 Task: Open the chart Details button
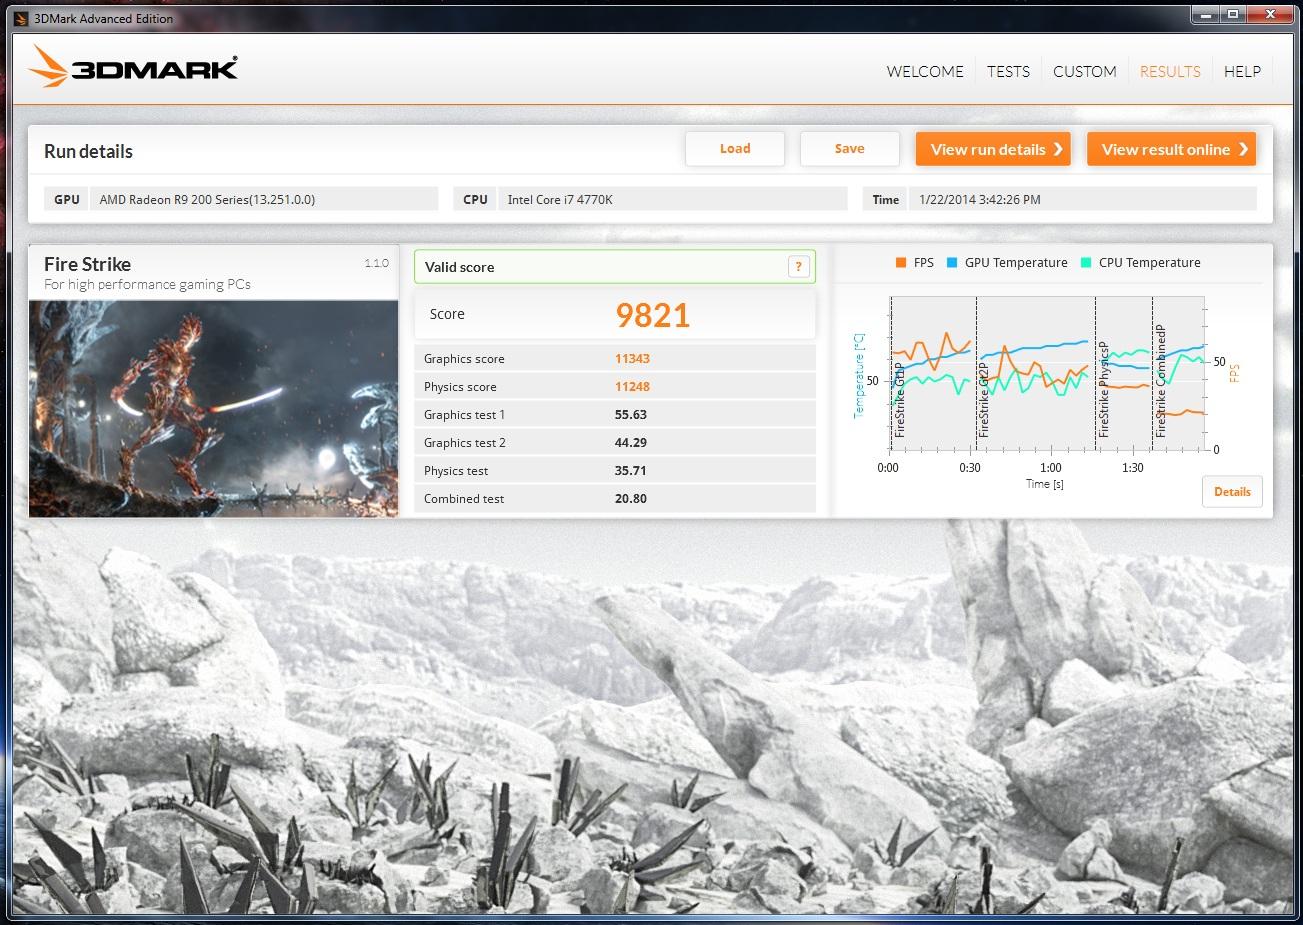pos(1232,491)
